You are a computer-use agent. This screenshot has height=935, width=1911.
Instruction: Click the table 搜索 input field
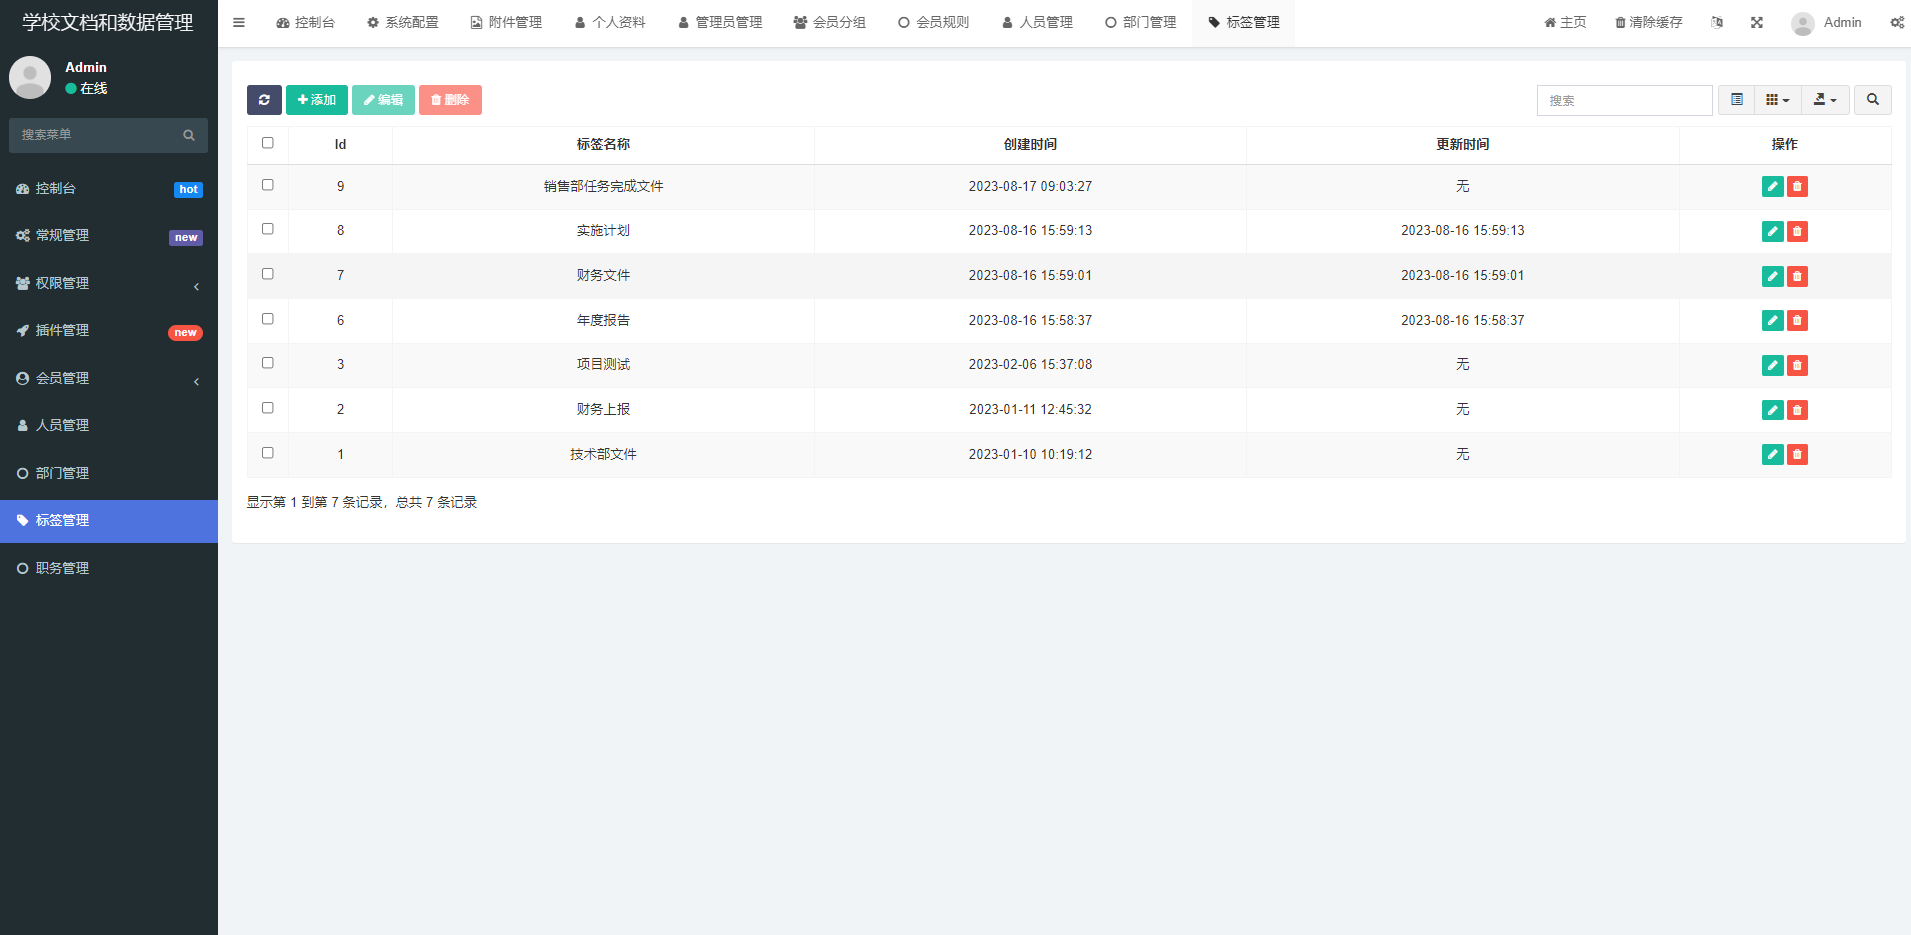pyautogui.click(x=1624, y=100)
